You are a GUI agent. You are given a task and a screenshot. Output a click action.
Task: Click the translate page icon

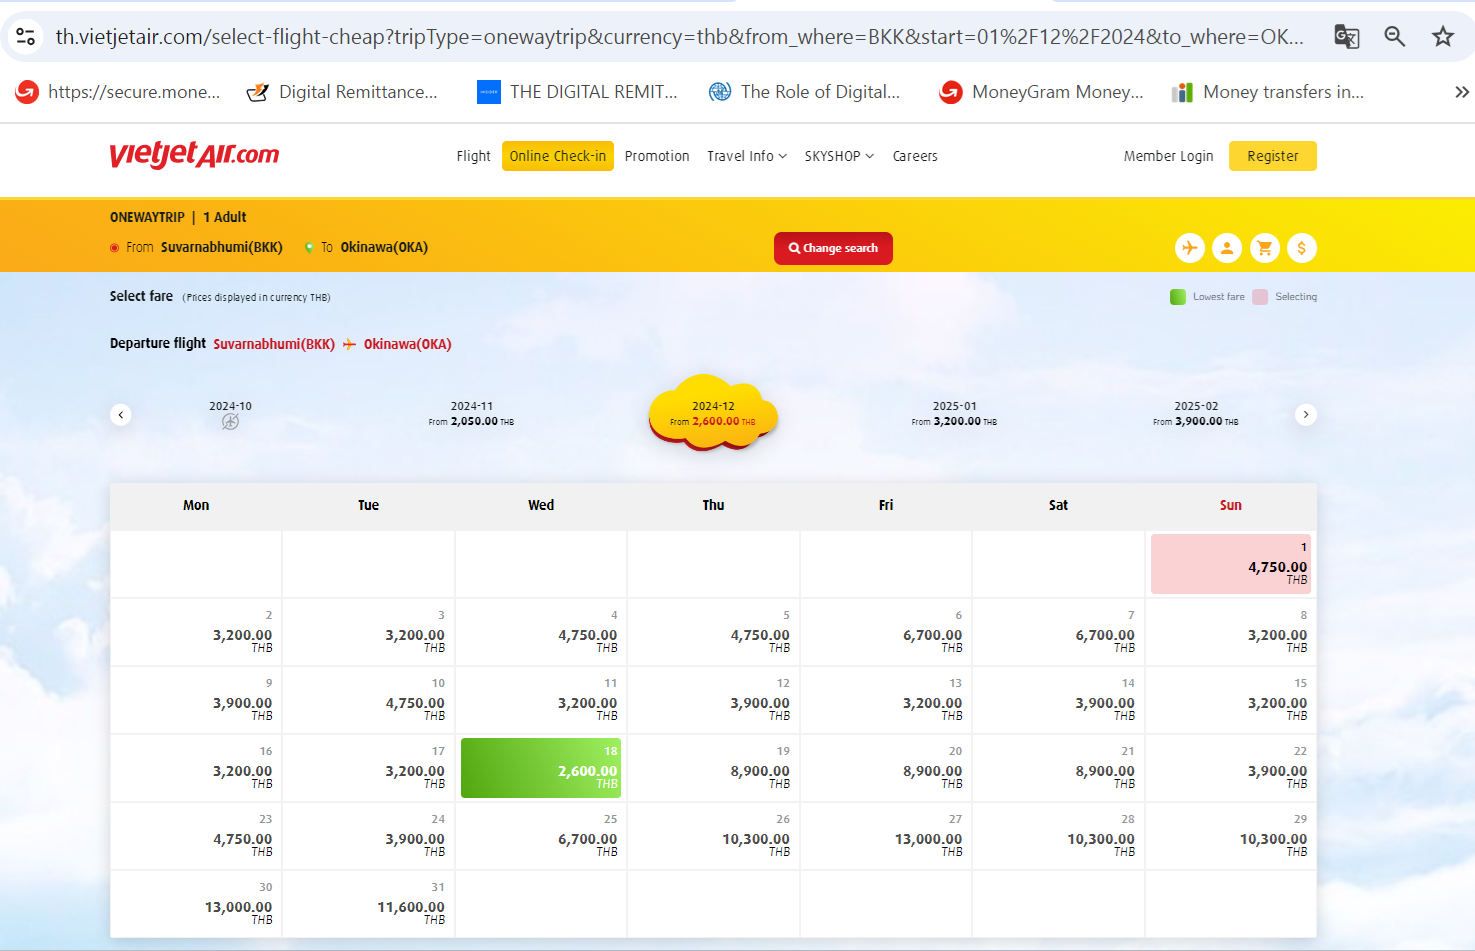point(1347,37)
